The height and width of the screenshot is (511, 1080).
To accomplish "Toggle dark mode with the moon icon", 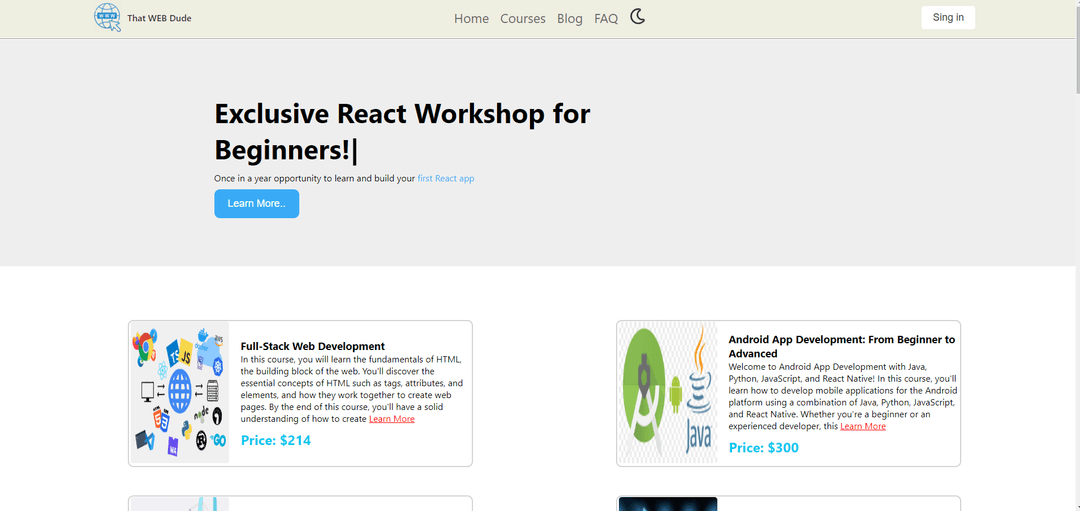I will click(637, 17).
